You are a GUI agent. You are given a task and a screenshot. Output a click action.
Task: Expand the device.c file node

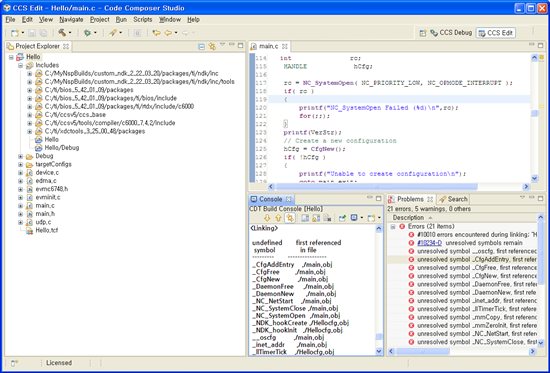tap(20, 173)
